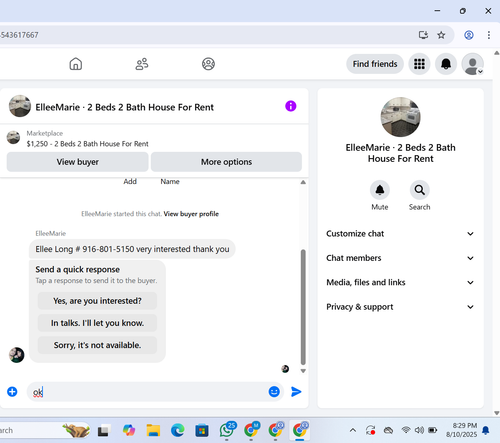This screenshot has height=443, width=500.
Task: Click the OneDrive cloud tray icon
Action: tap(388, 431)
